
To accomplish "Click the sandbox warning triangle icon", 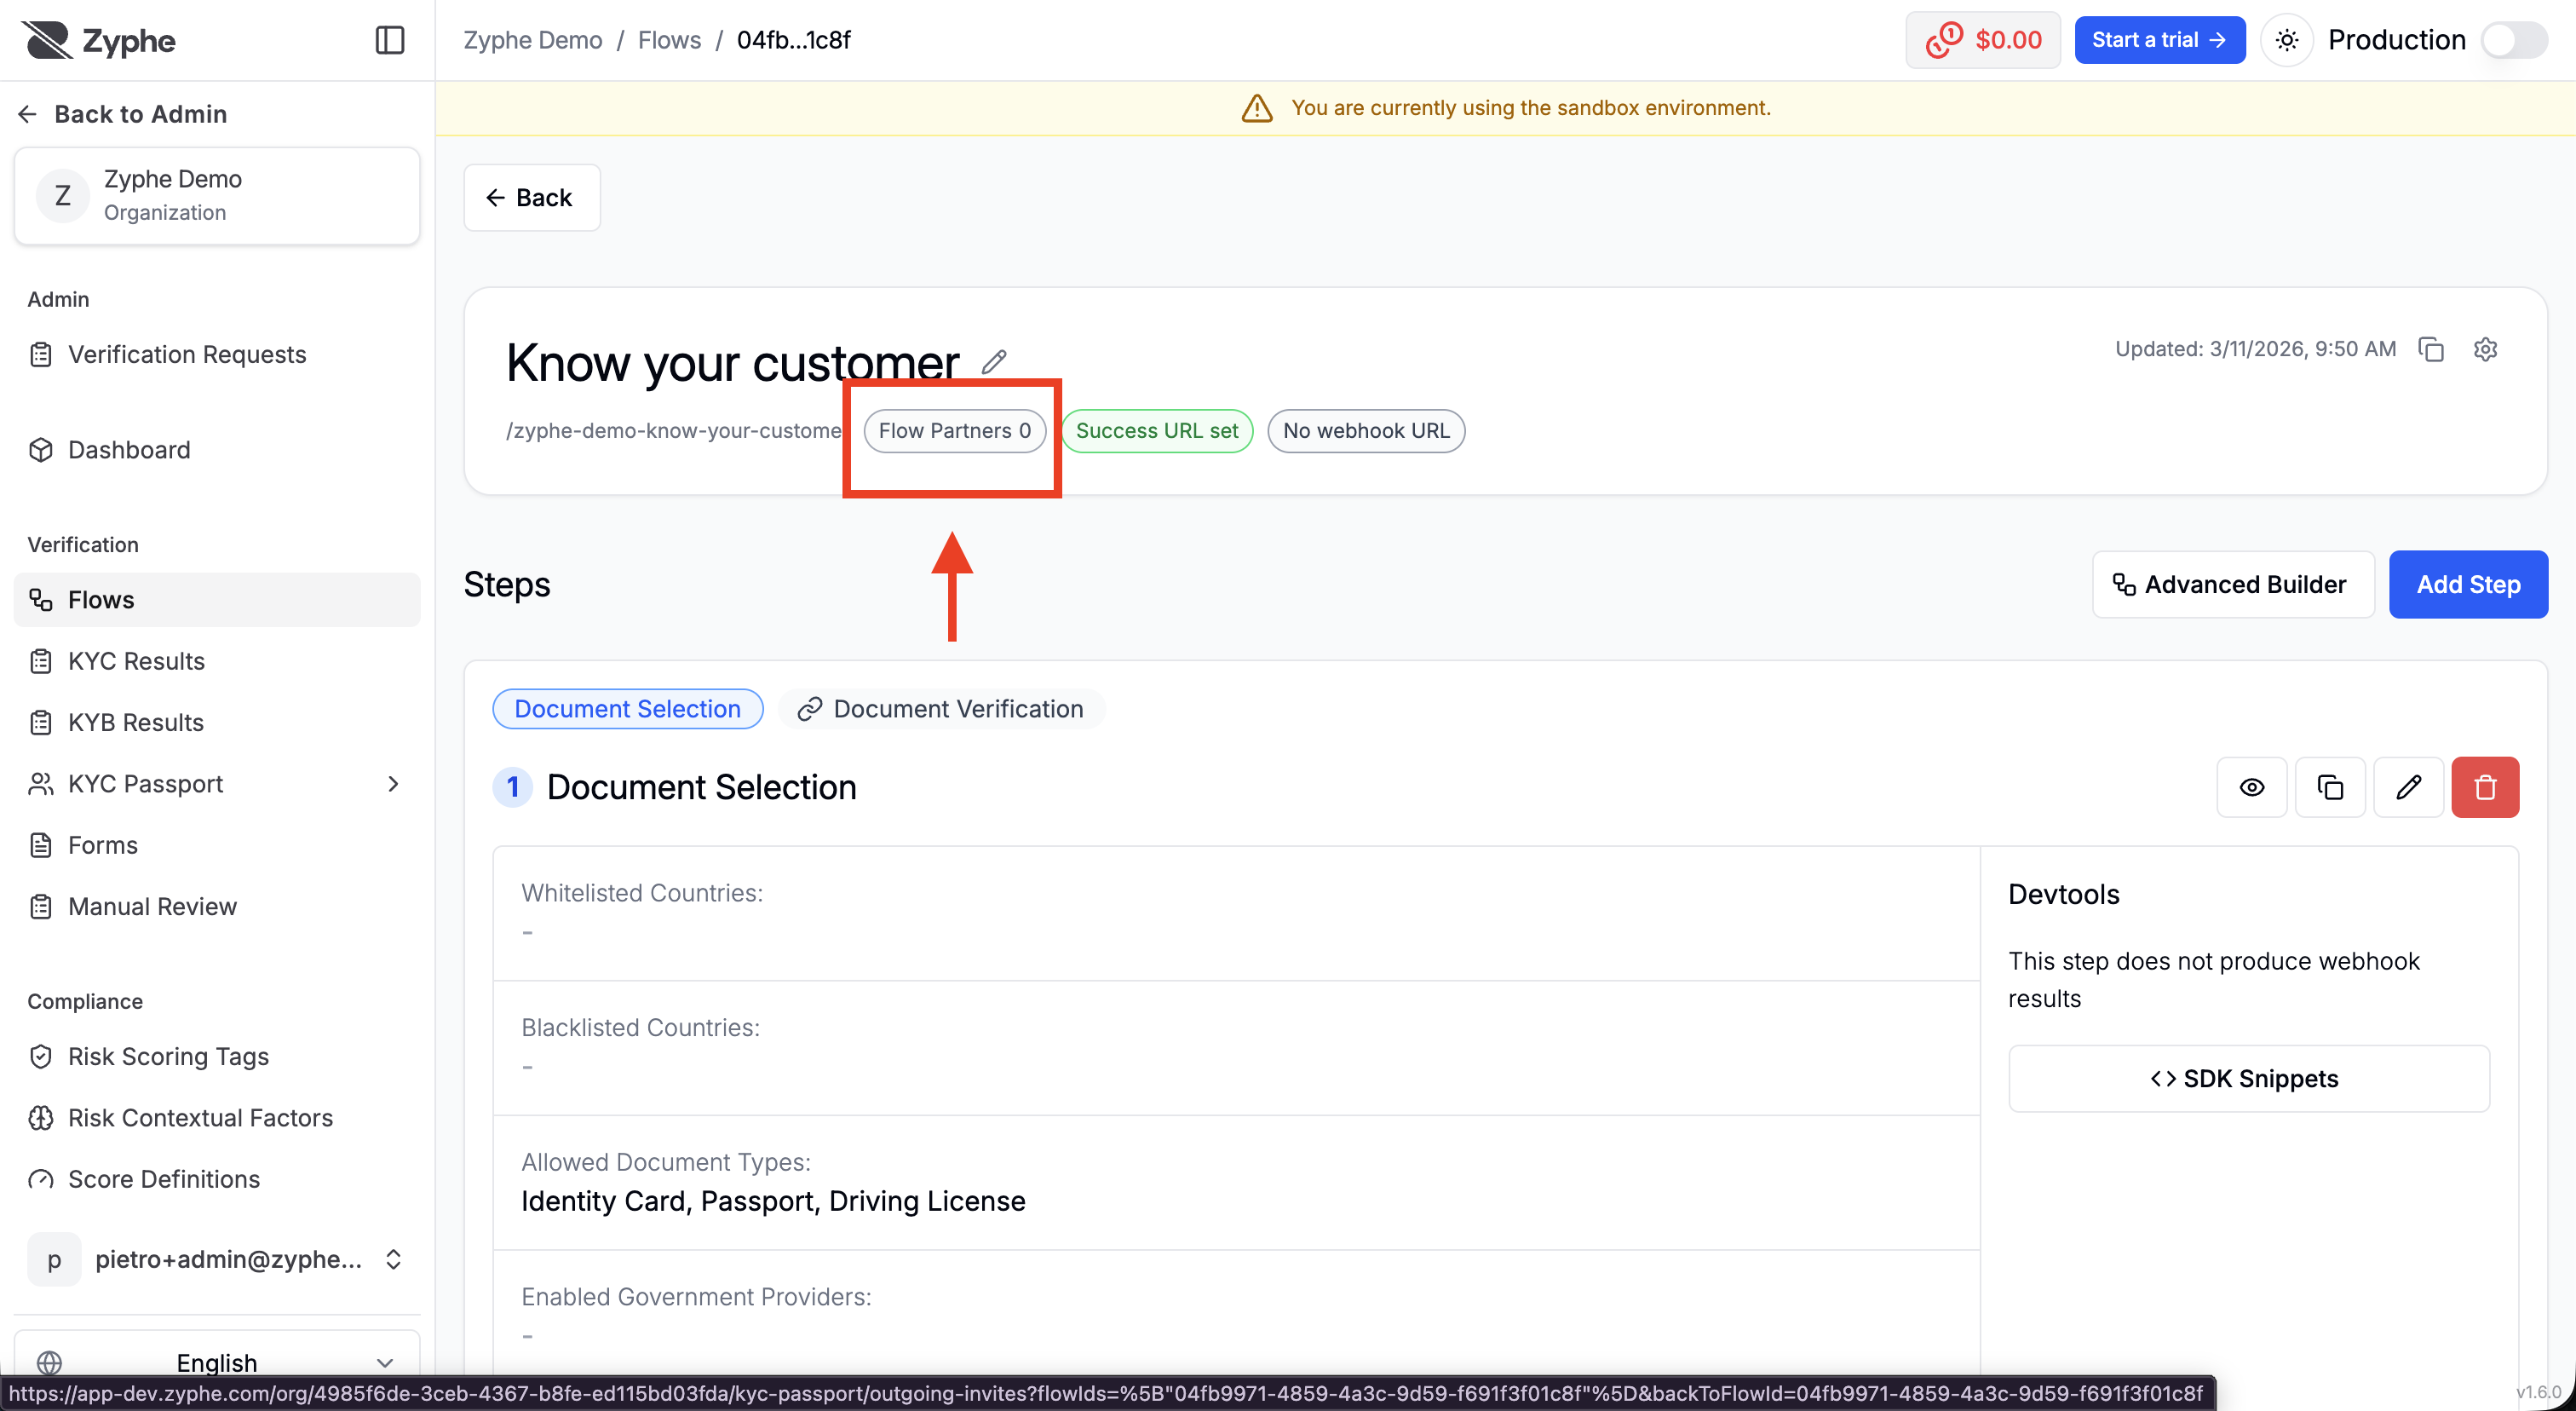I will coord(1257,108).
